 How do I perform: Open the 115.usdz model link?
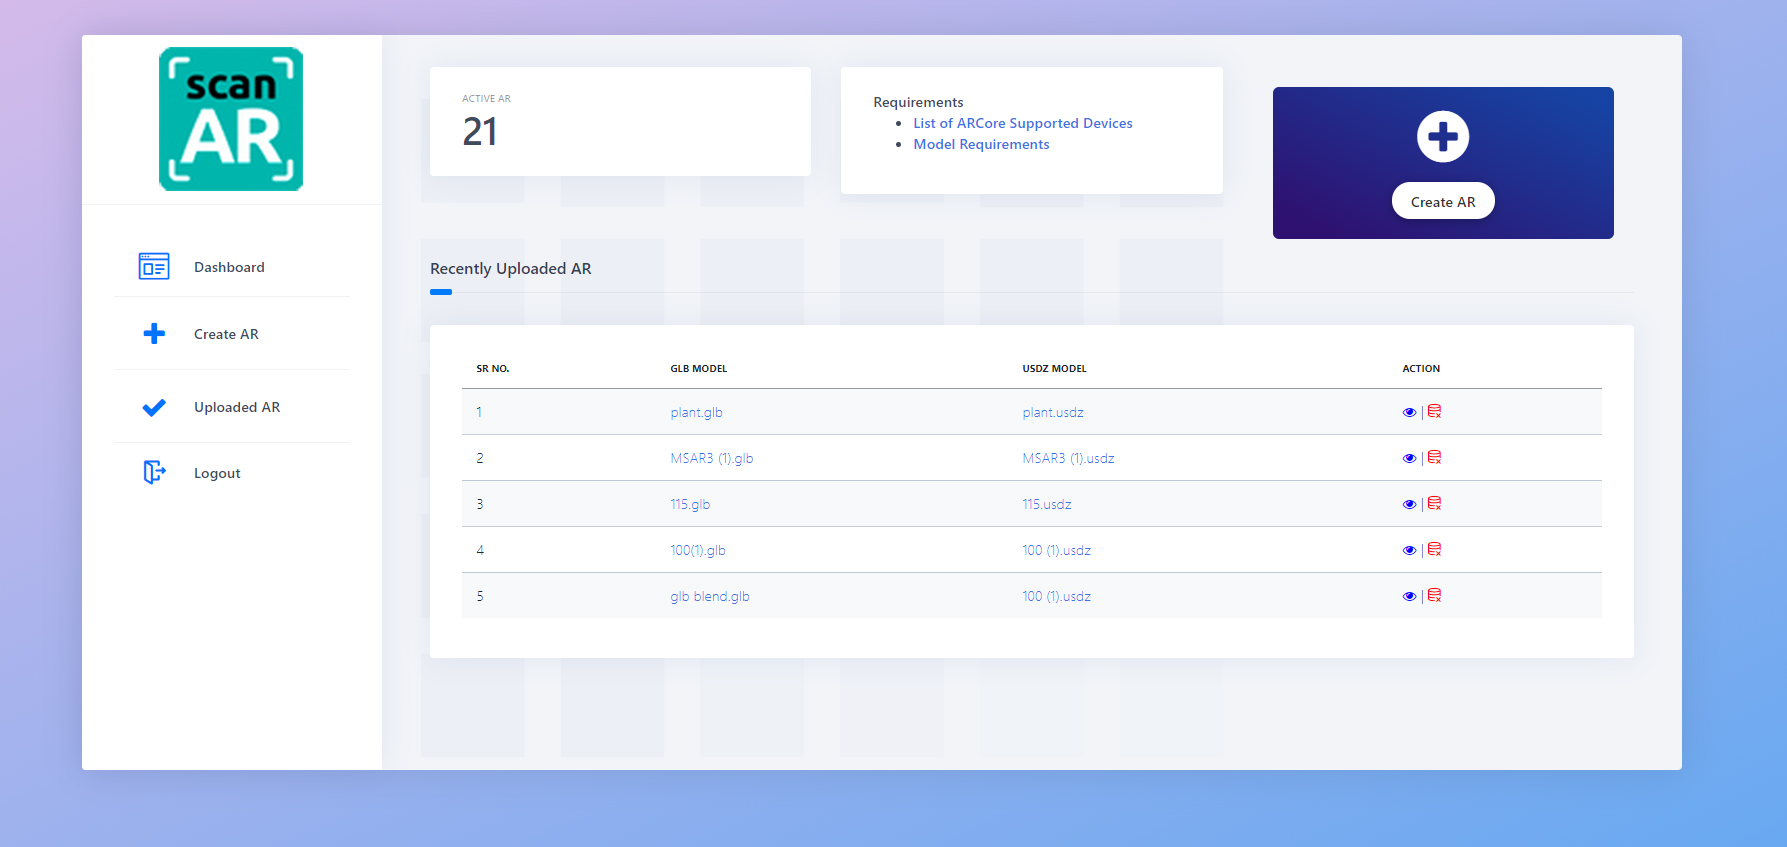(x=1047, y=504)
